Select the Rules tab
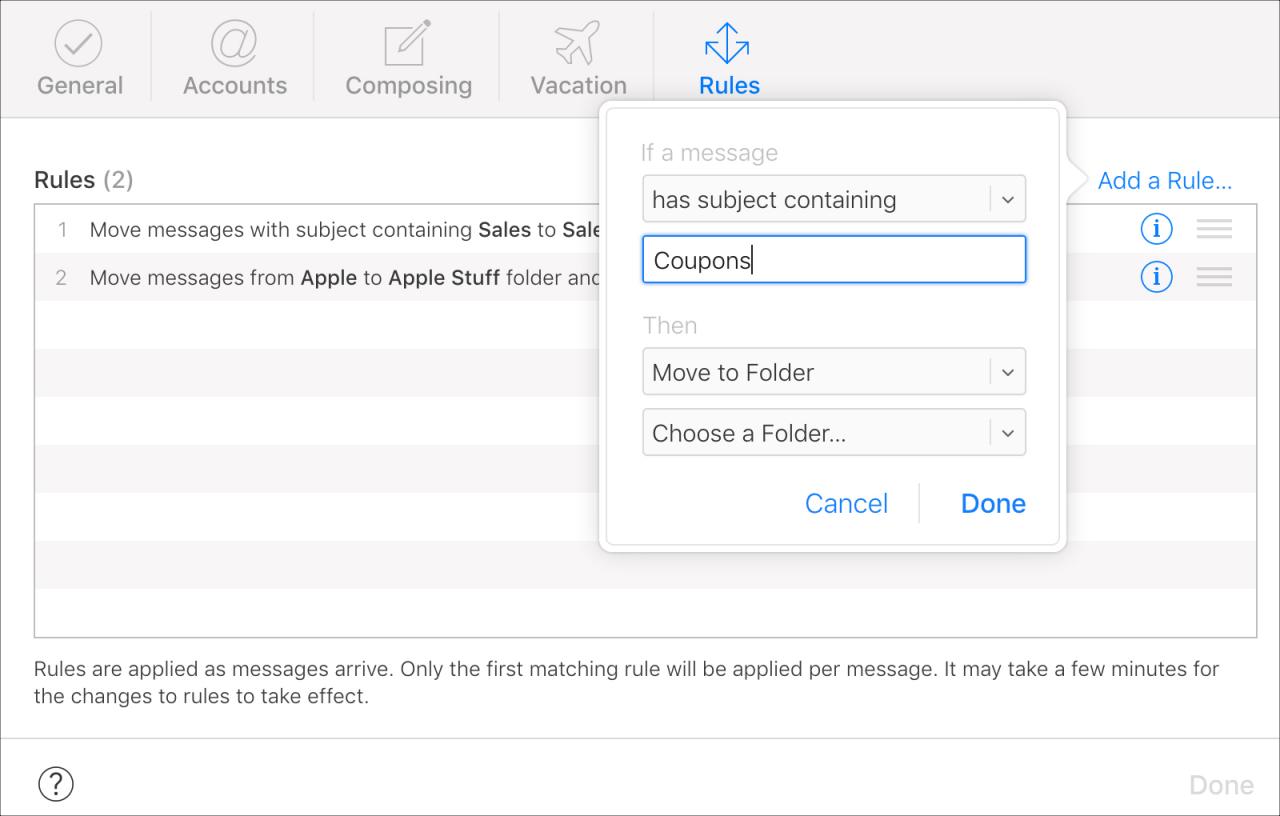Image resolution: width=1280 pixels, height=816 pixels. [x=729, y=59]
